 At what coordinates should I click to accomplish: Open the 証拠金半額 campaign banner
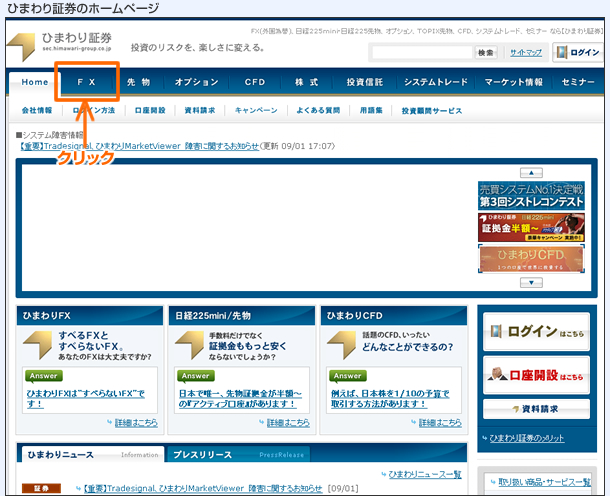pos(531,227)
